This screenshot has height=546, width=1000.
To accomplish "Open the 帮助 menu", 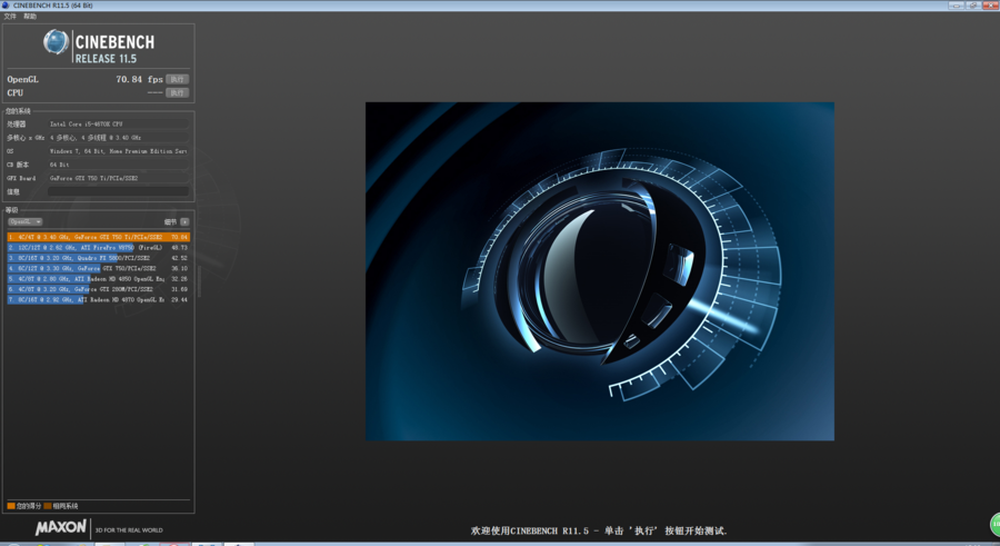I will pyautogui.click(x=30, y=16).
